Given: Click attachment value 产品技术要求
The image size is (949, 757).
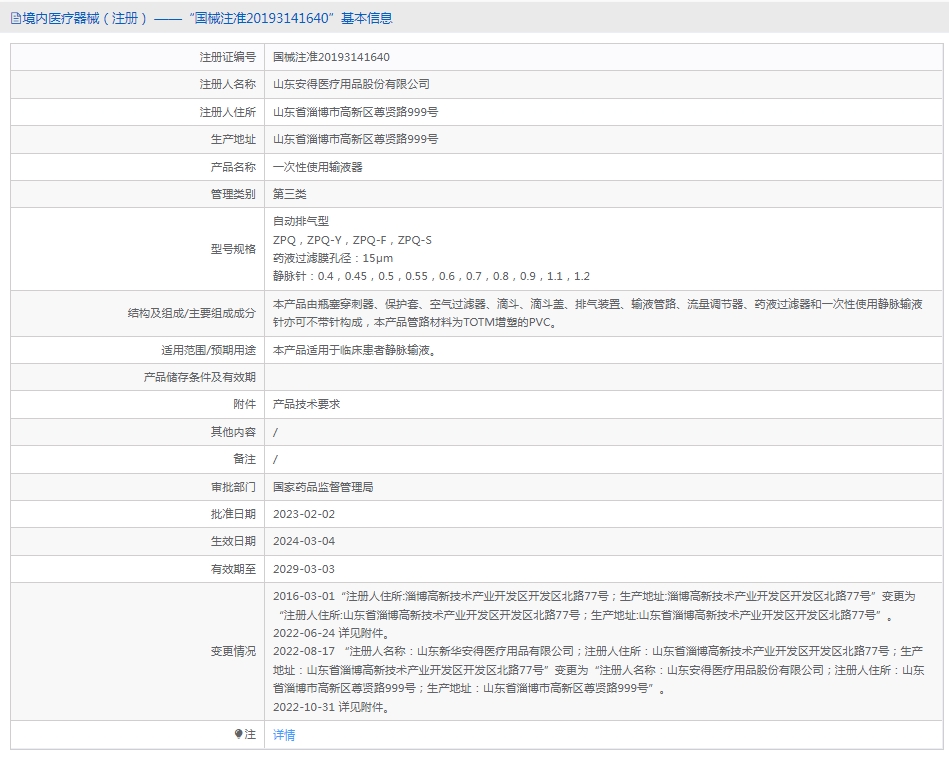Looking at the screenshot, I should pyautogui.click(x=306, y=404).
